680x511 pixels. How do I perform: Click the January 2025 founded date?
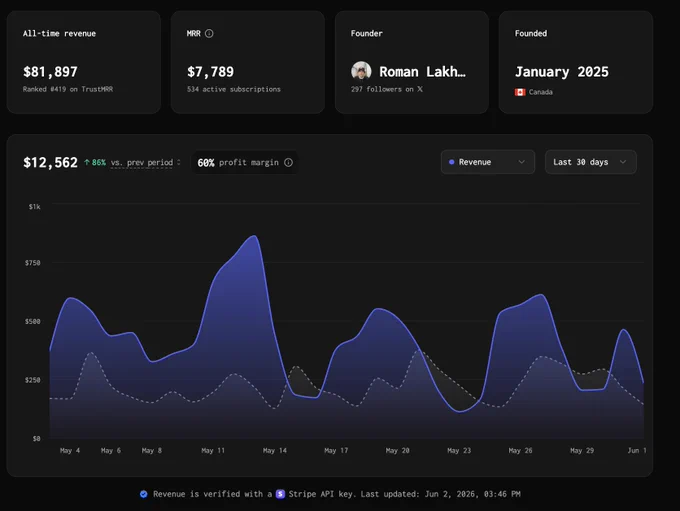pyautogui.click(x=562, y=72)
